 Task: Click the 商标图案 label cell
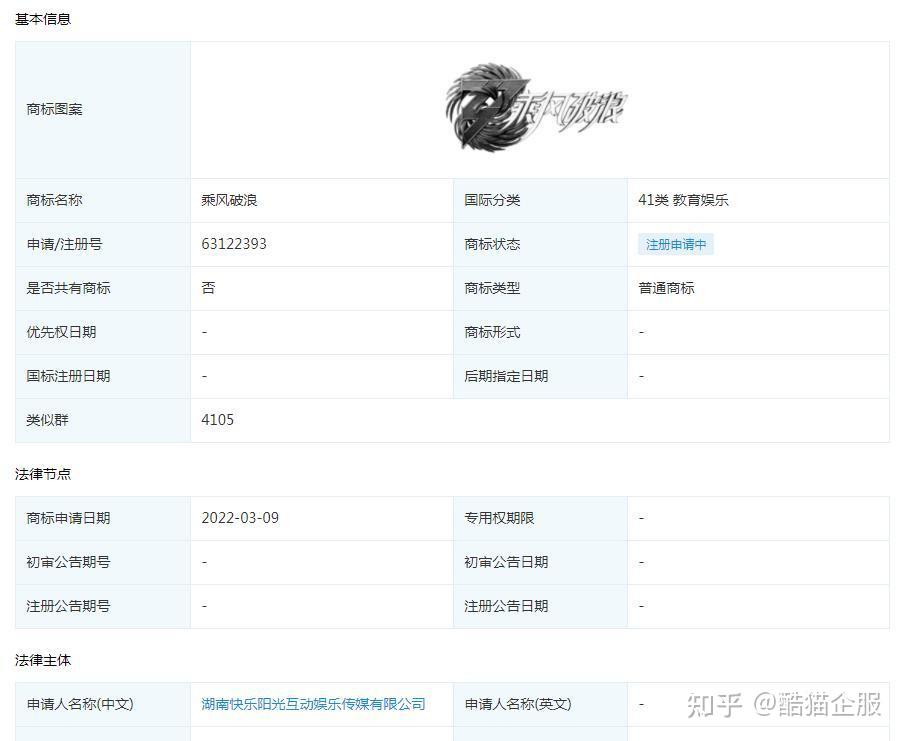[x=103, y=110]
